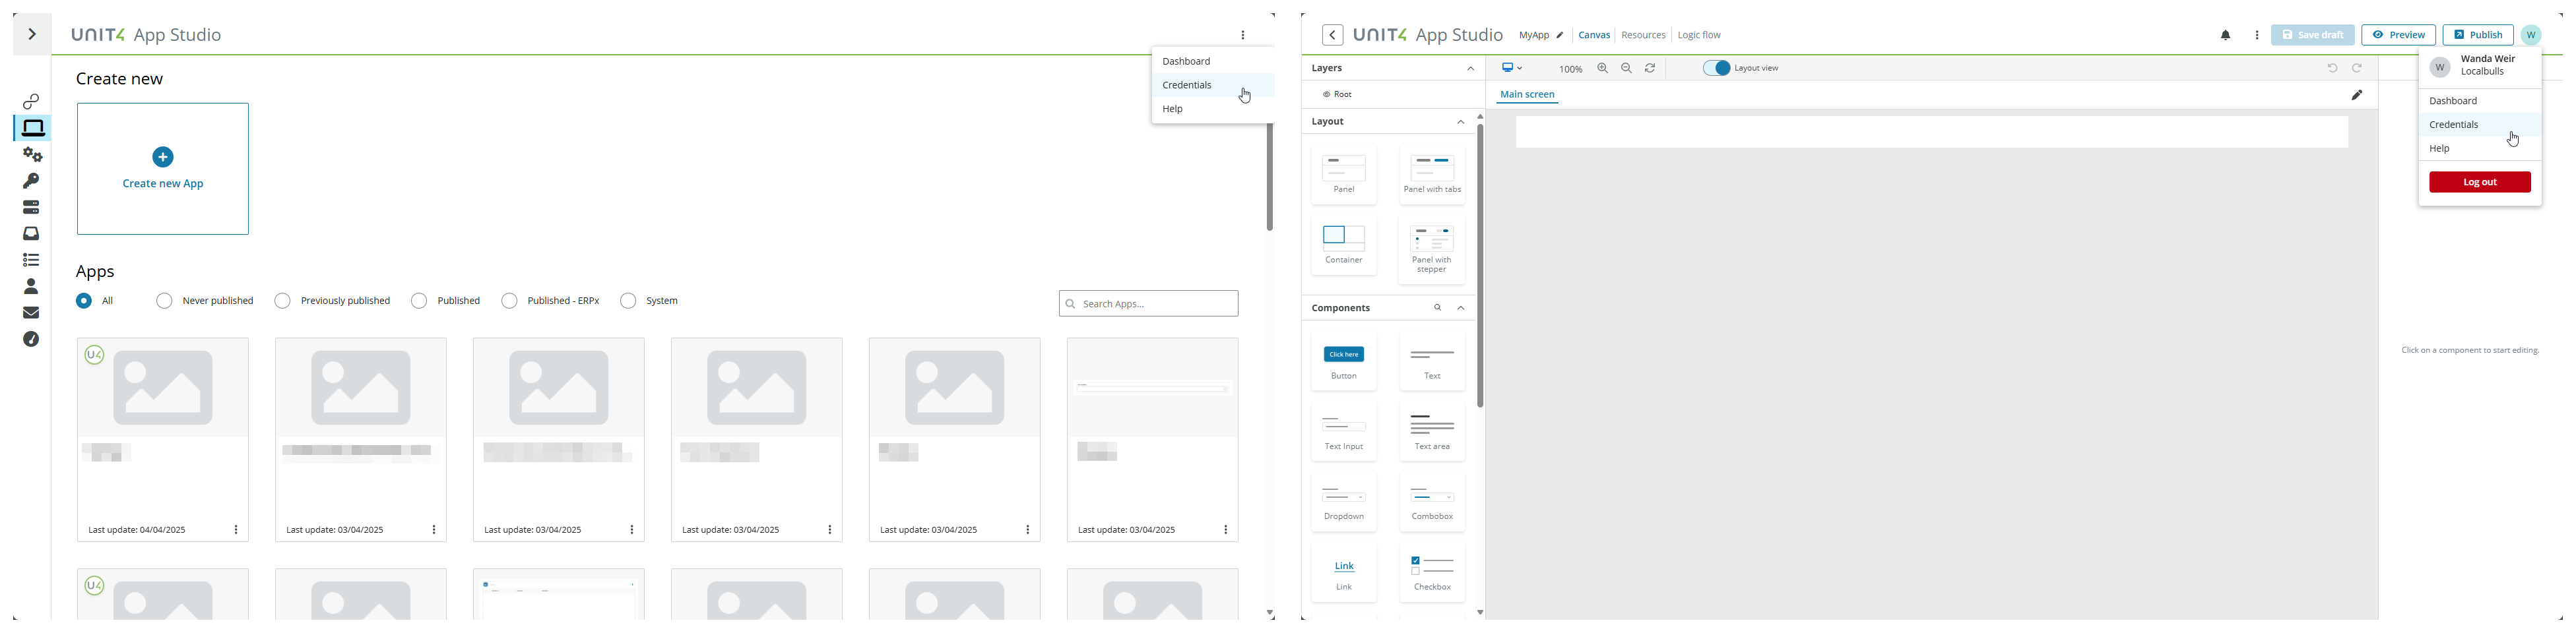The width and height of the screenshot is (2576, 633).
Task: Open the person icon in left sidebar
Action: point(31,286)
